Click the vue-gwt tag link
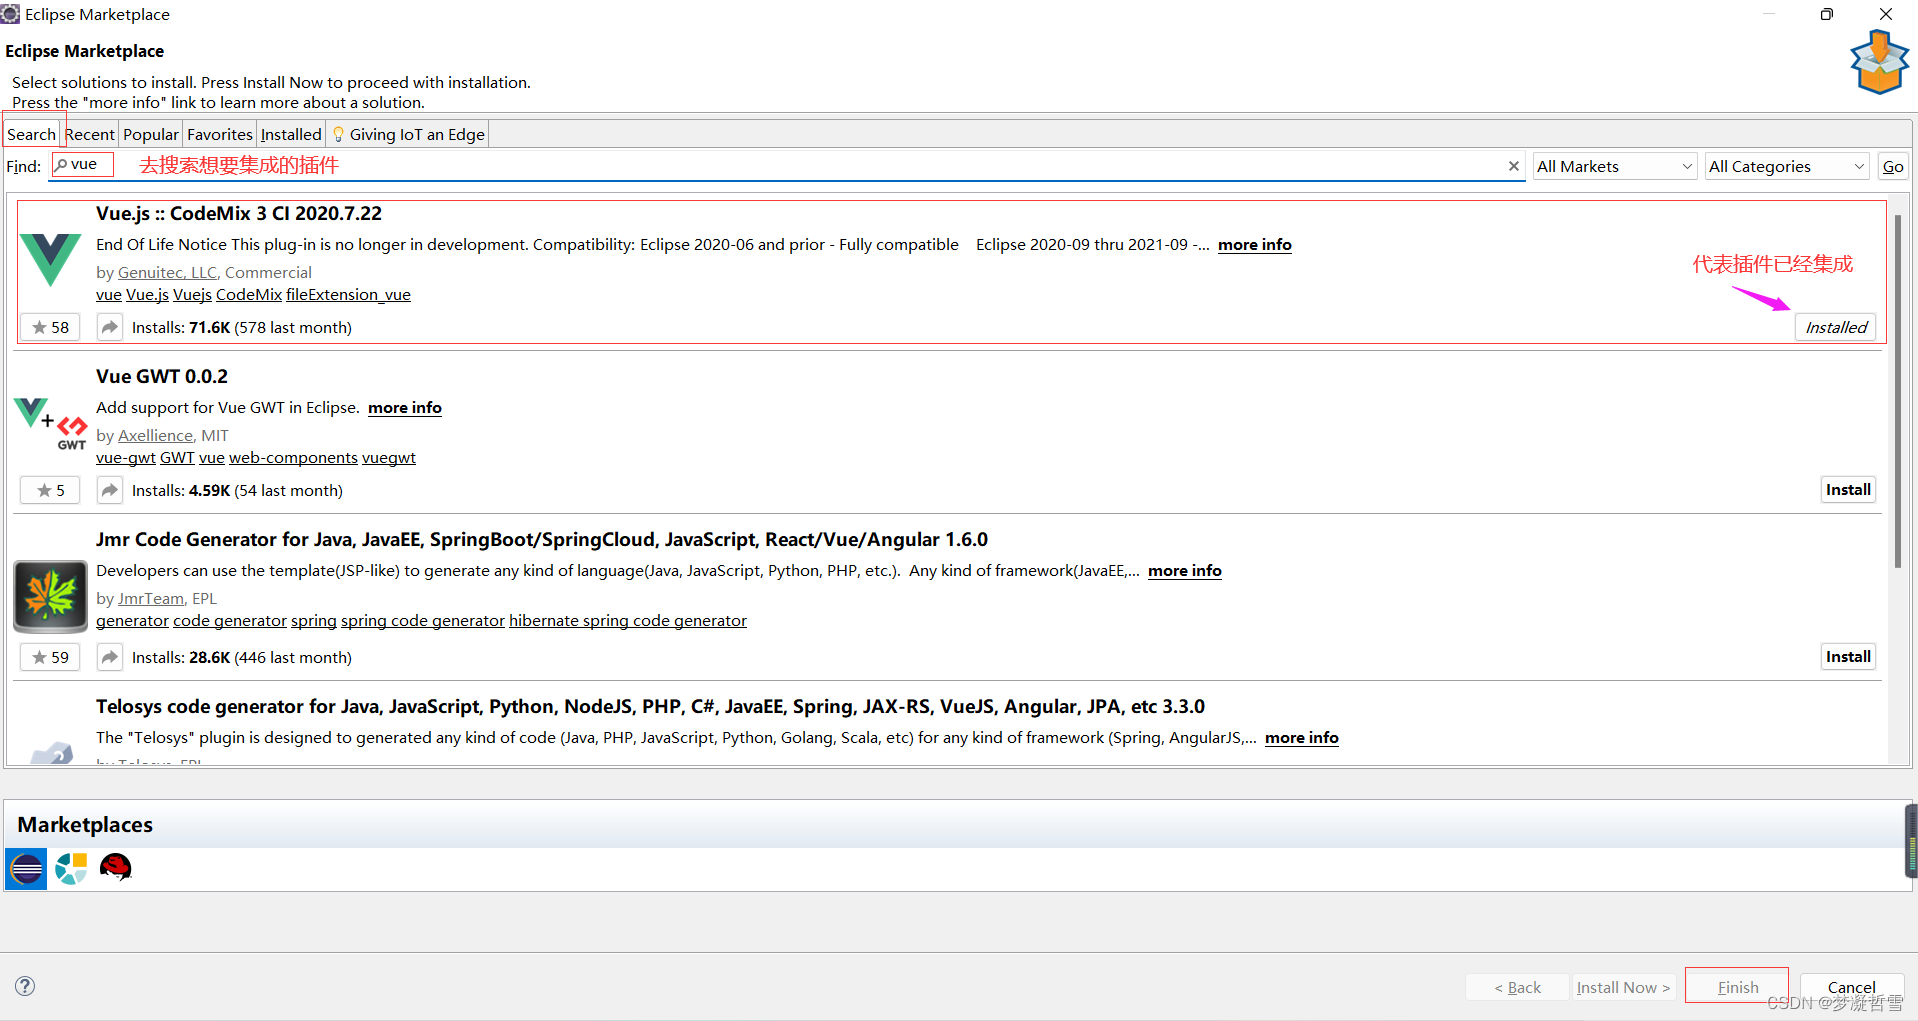The width and height of the screenshot is (1918, 1021). [126, 458]
